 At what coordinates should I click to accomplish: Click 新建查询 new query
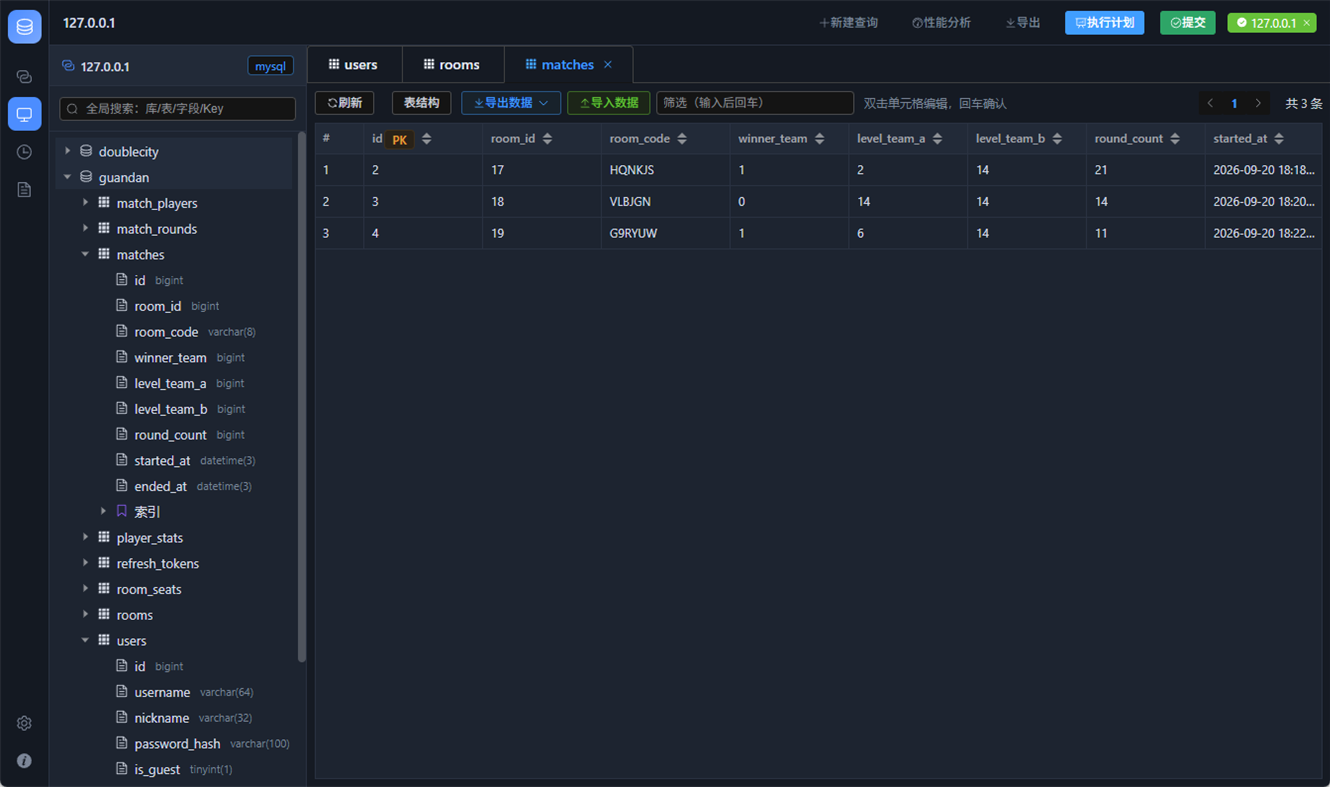tap(849, 23)
